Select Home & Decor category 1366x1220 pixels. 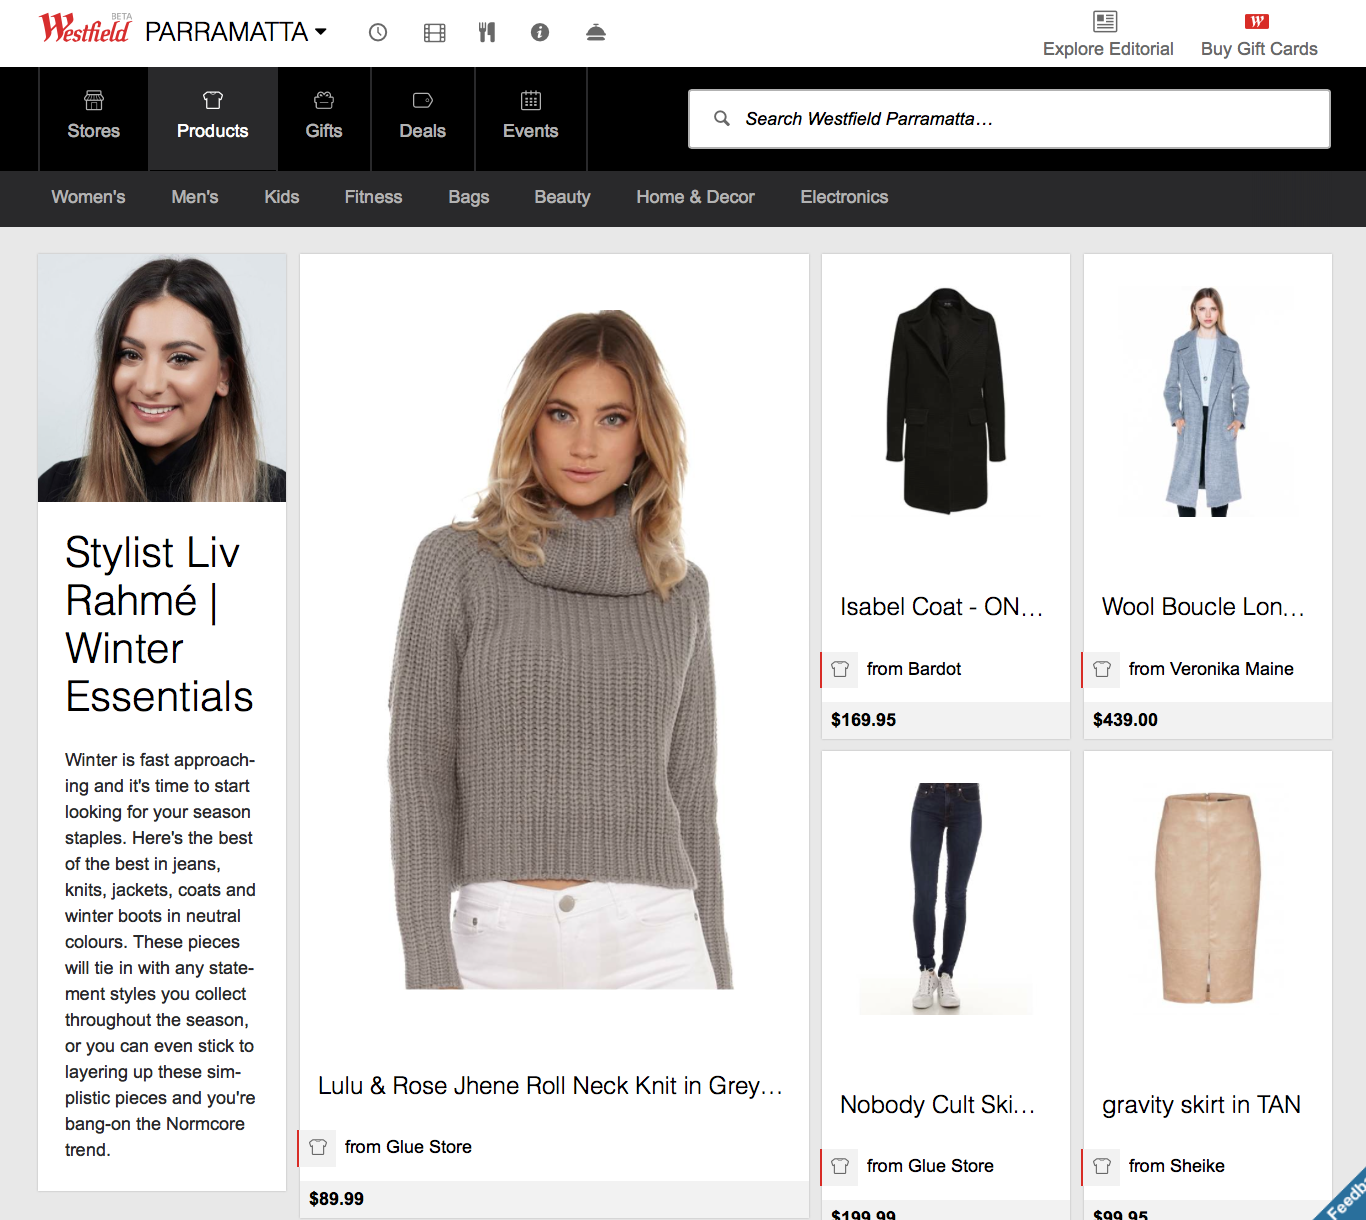tap(696, 197)
